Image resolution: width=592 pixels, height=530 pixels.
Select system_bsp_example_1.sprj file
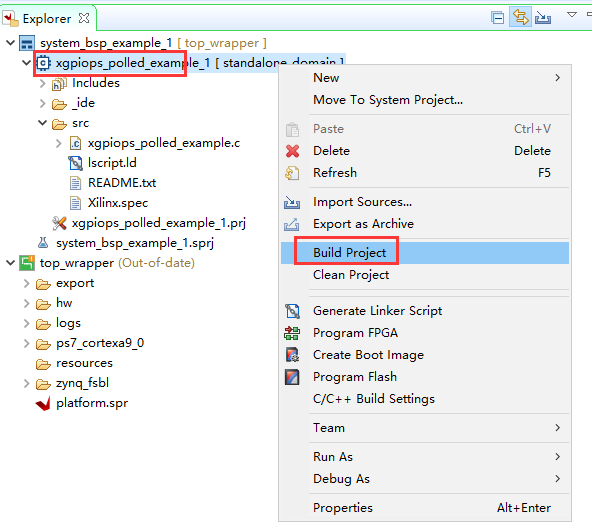(x=135, y=243)
